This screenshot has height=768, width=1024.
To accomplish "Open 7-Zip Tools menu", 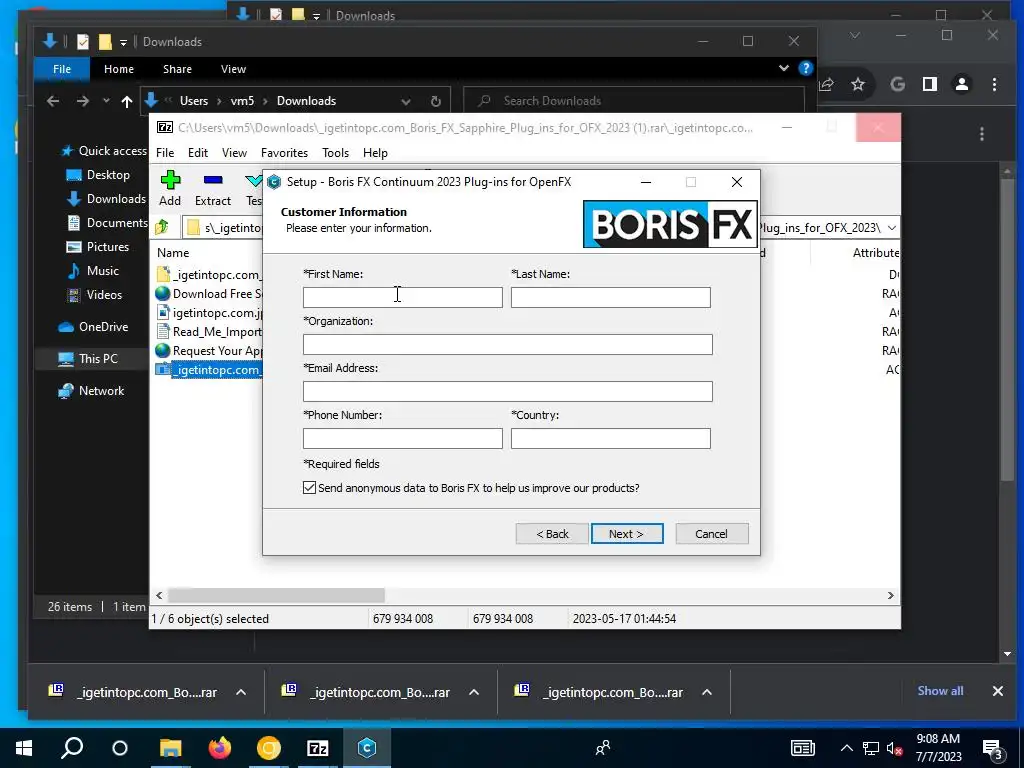I will (335, 153).
